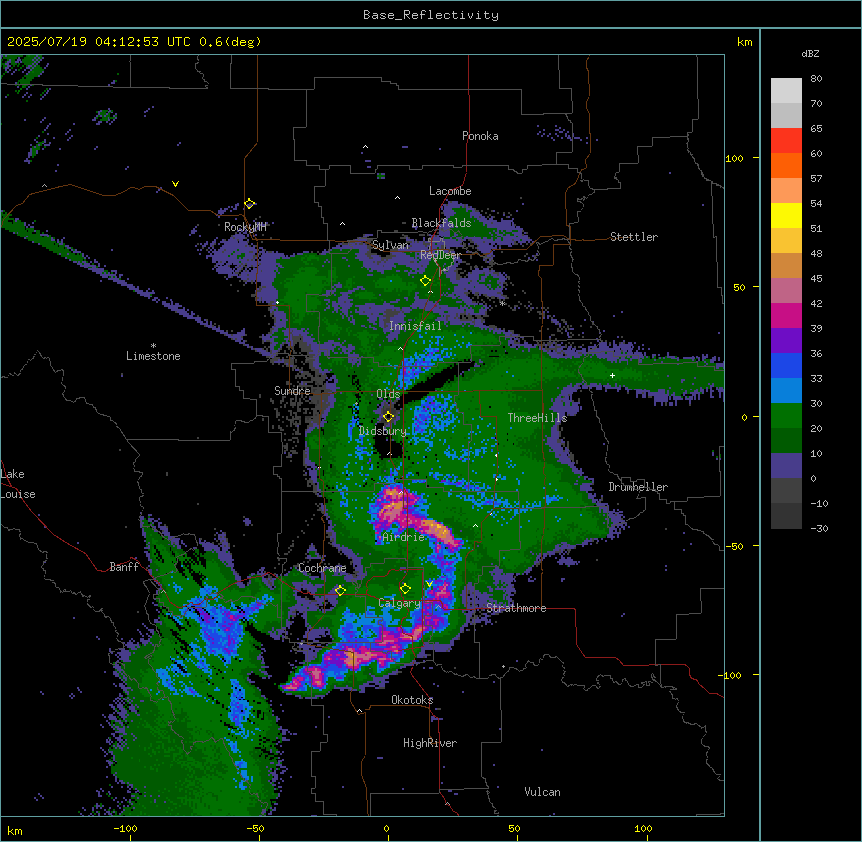Viewport: 862px width, 842px height.
Task: Select the bright green 20-30 dBZ legend swatch
Action: click(786, 416)
